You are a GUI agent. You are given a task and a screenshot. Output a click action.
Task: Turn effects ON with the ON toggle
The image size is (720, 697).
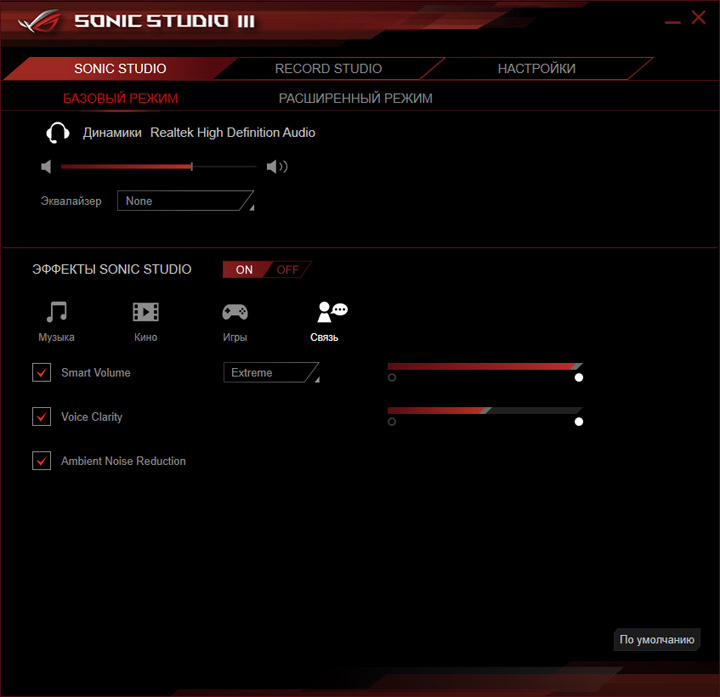(244, 270)
